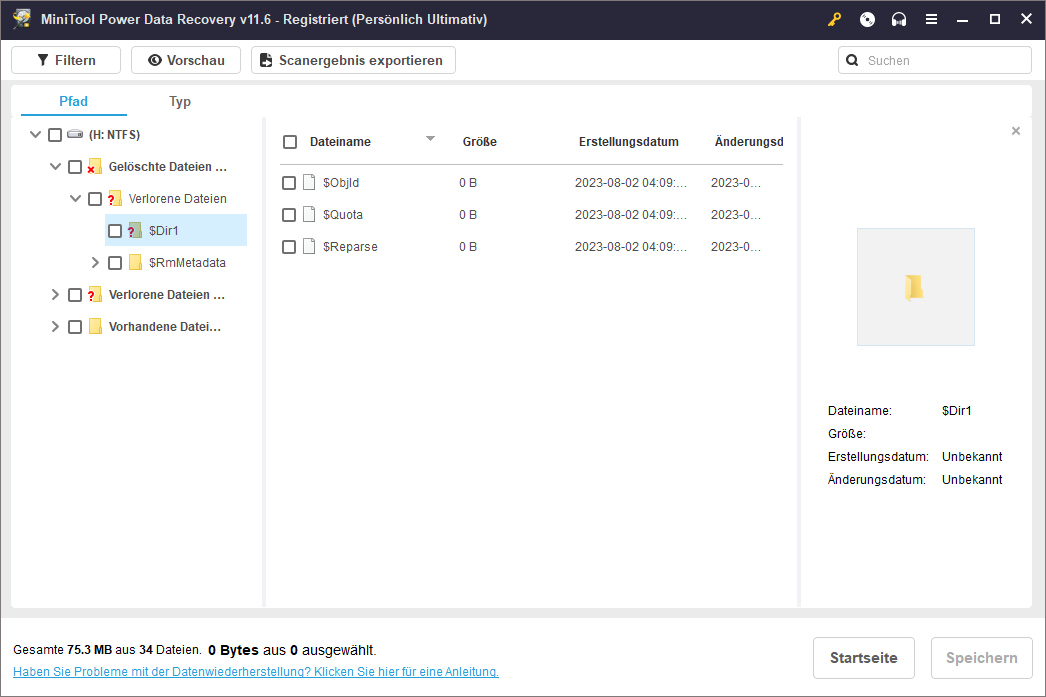The height and width of the screenshot is (697, 1046).
Task: Click the H: NTFS drive icon
Action: pyautogui.click(x=75, y=135)
